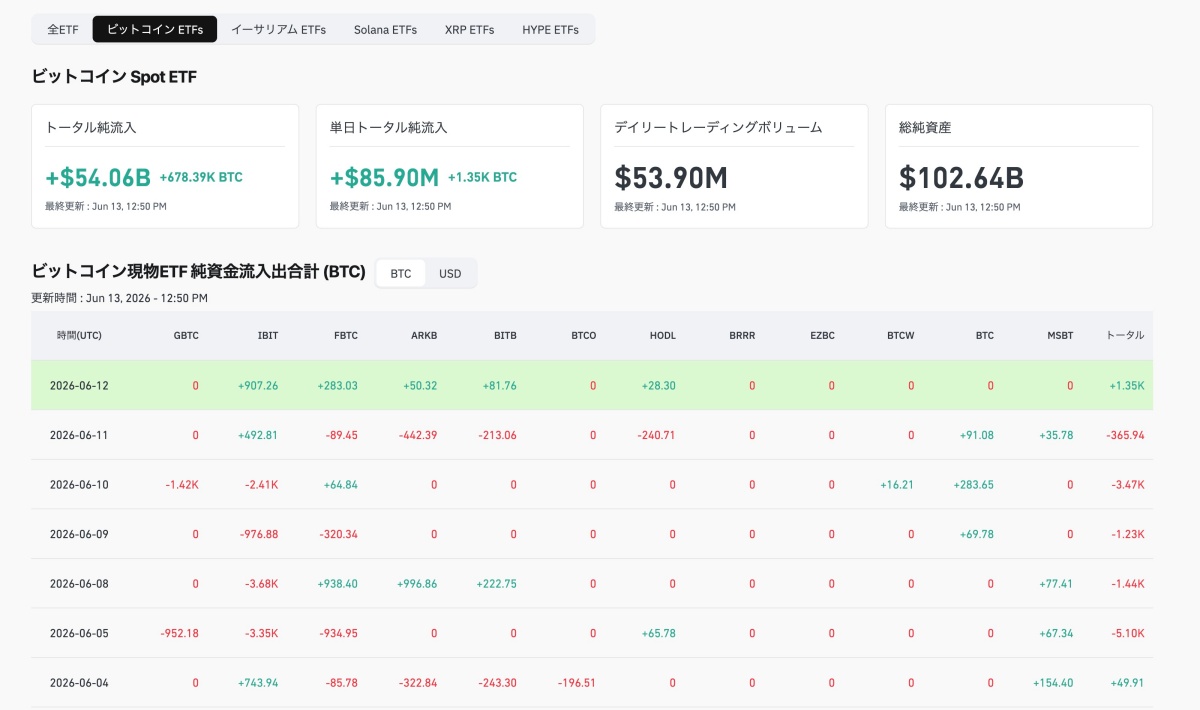Image resolution: width=1200 pixels, height=710 pixels.
Task: Click the トータル column header
Action: [1125, 335]
